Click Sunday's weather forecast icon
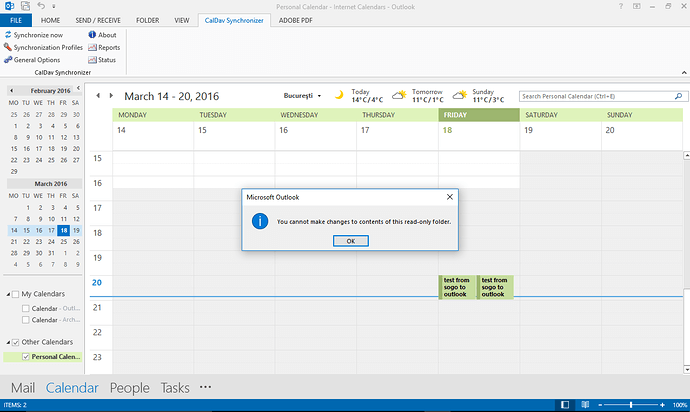This screenshot has width=690, height=412. pos(459,95)
